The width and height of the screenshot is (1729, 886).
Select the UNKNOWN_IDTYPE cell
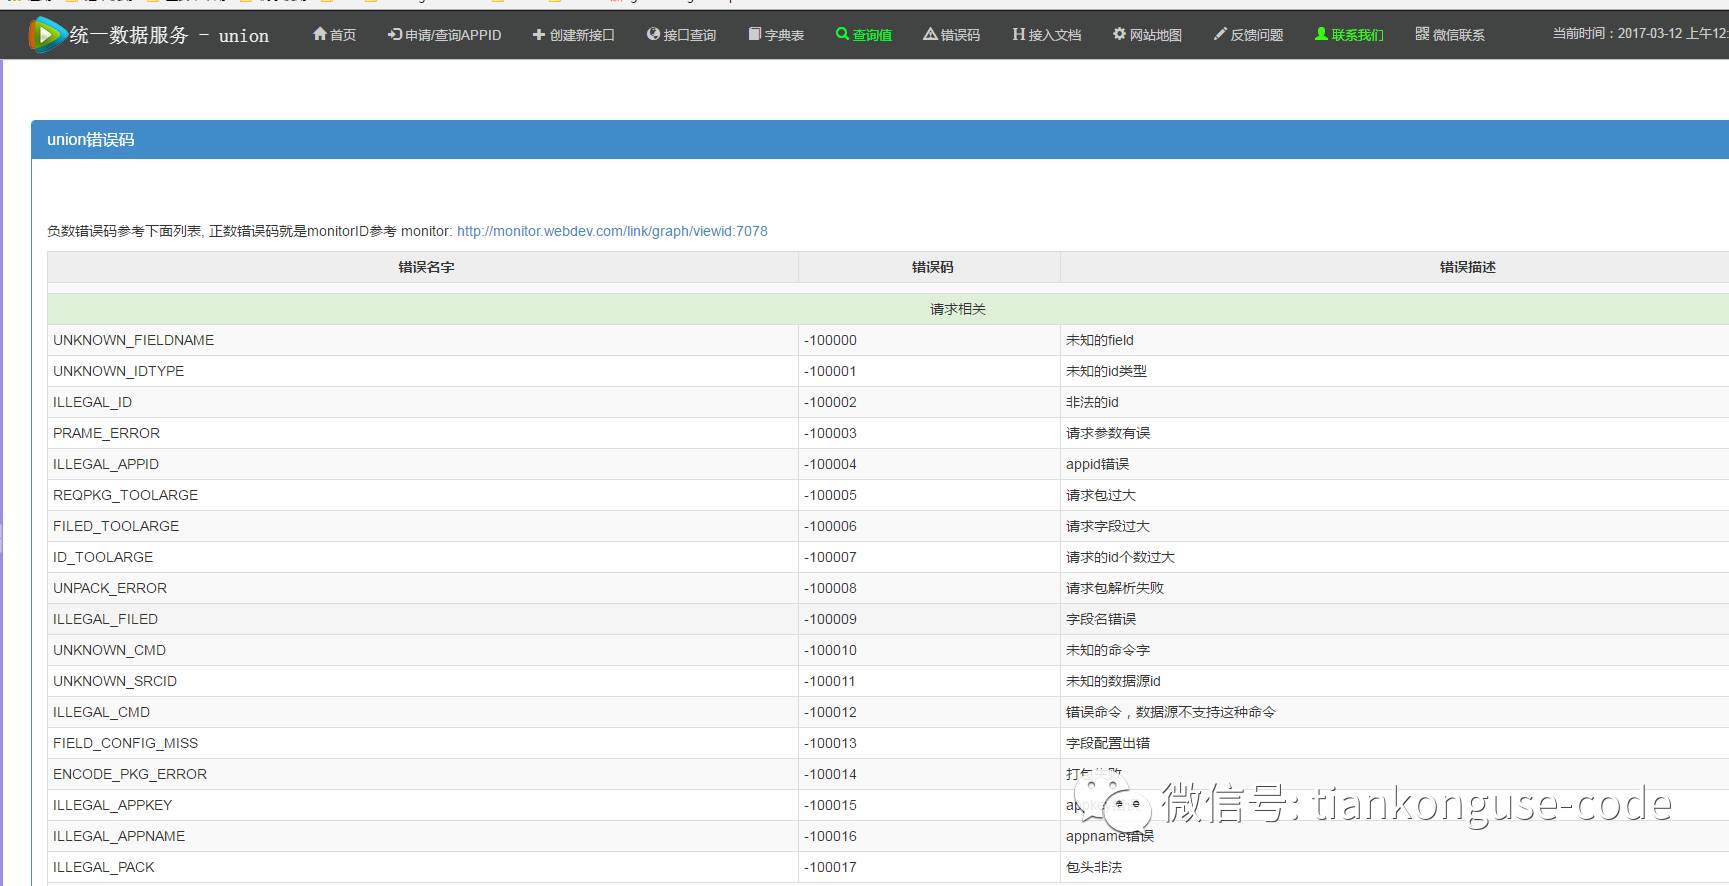tap(423, 371)
